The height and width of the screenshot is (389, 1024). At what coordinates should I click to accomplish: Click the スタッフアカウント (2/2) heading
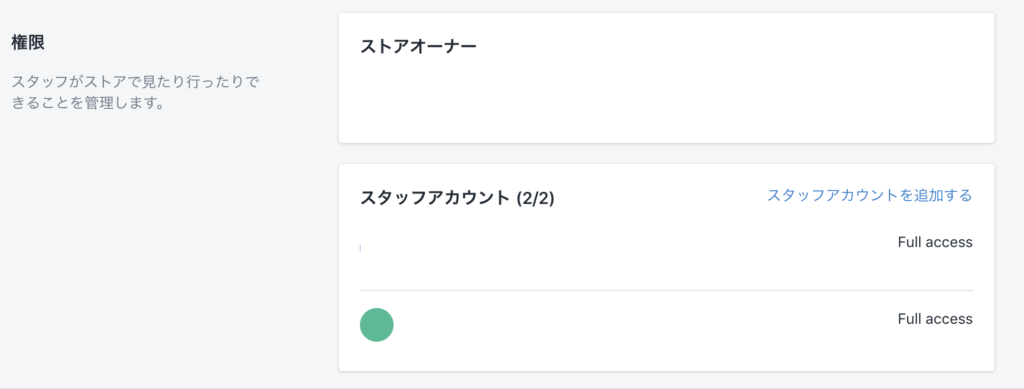pos(457,198)
